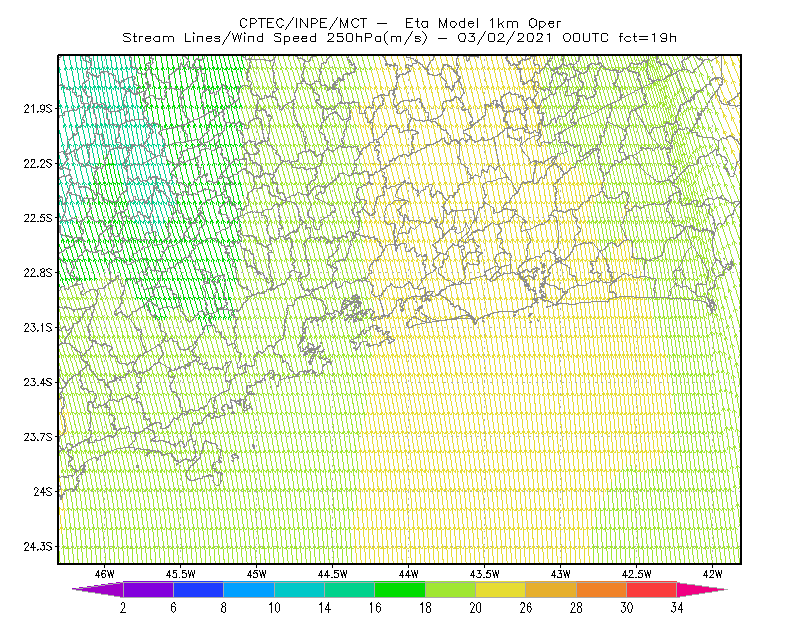800x618 pixels.
Task: Click the 46W longitude tick label
Action: coord(105,574)
